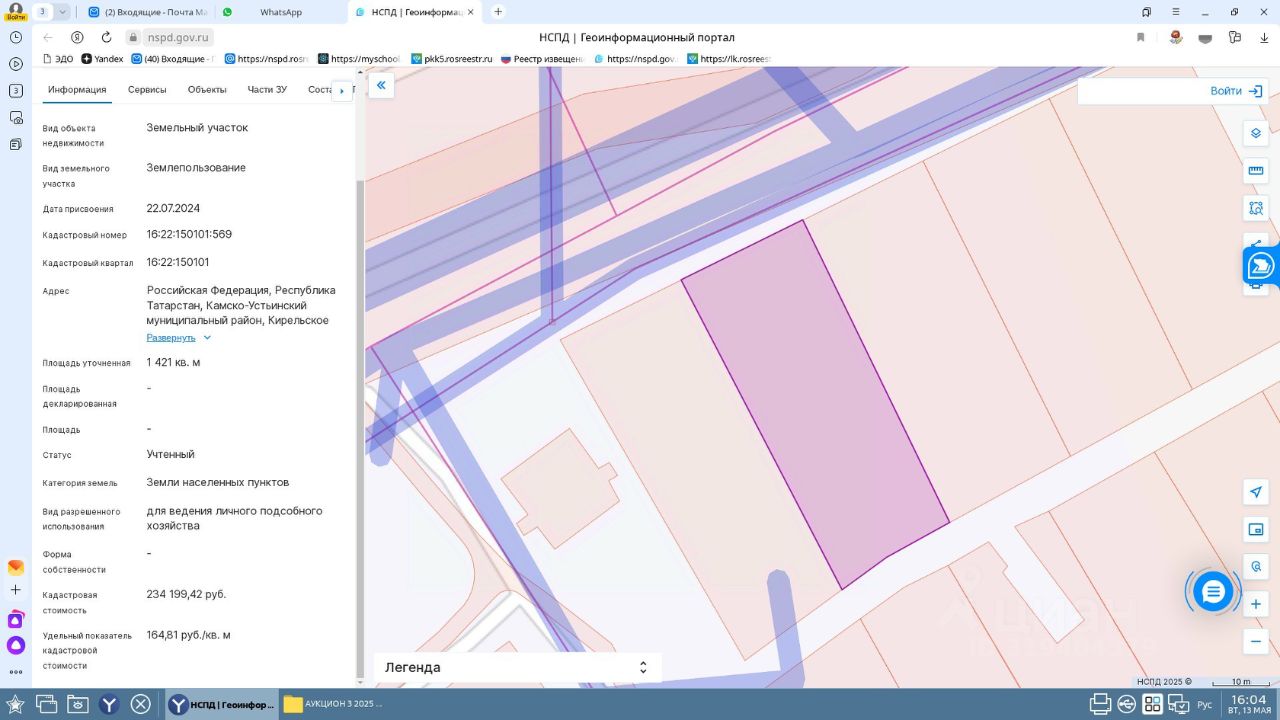Click the taskbar circled X icon
Screen dimensions: 1280x720
click(141, 704)
